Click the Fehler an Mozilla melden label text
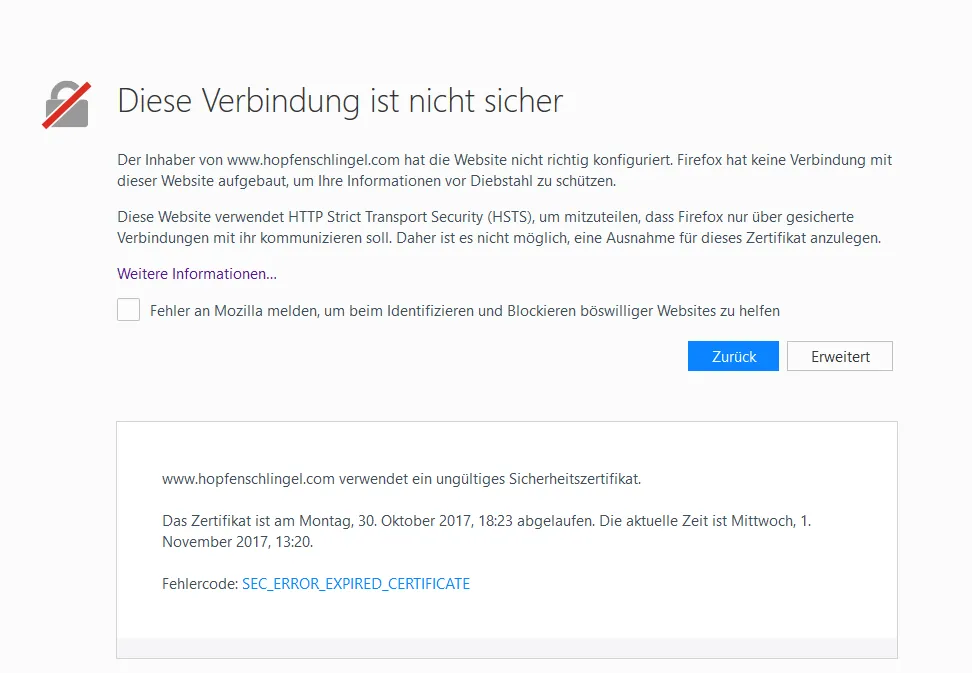This screenshot has height=673, width=972. [x=465, y=310]
